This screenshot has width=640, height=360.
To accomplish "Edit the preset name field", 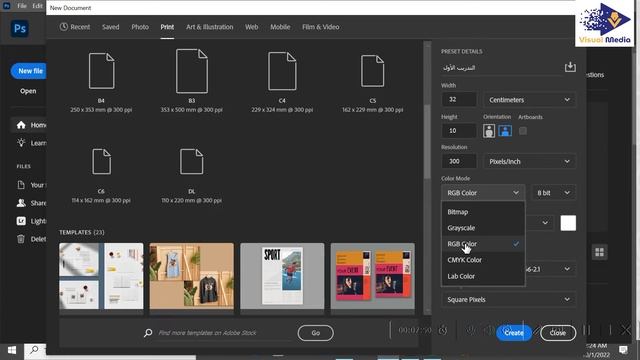I will (502, 67).
